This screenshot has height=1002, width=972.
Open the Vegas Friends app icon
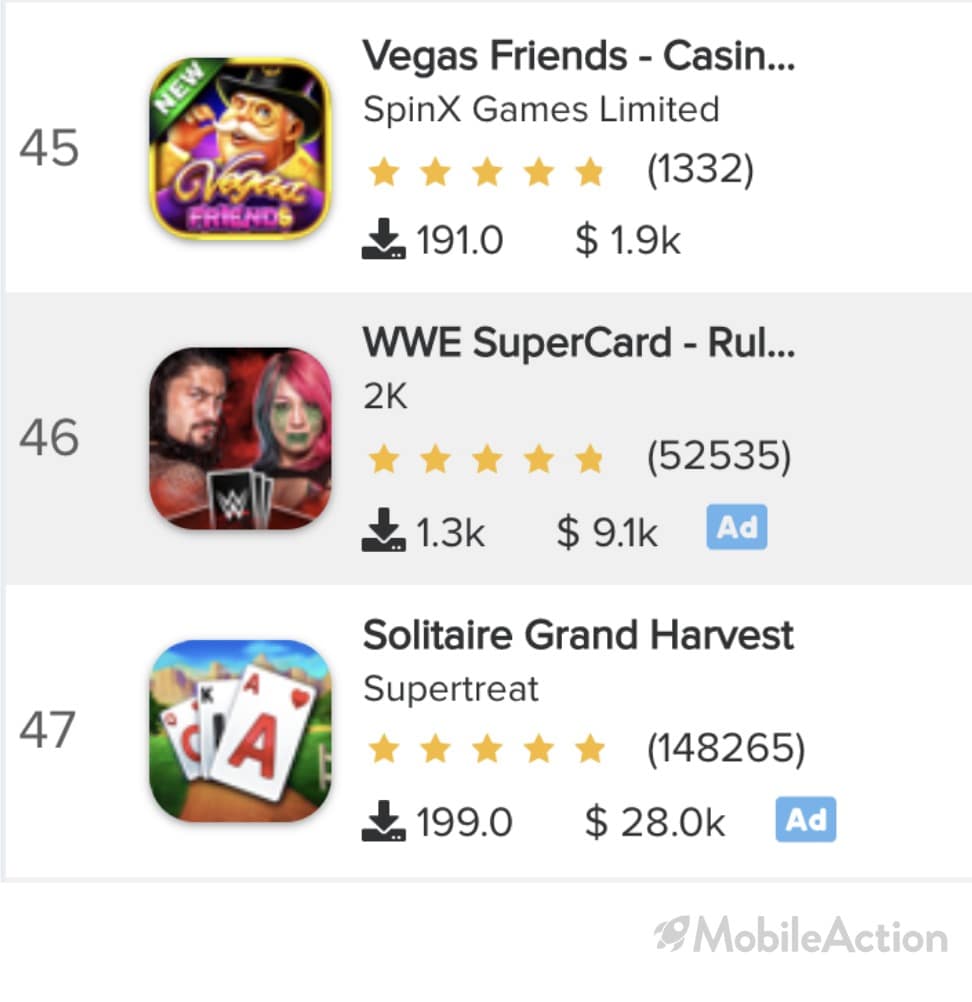pos(240,149)
